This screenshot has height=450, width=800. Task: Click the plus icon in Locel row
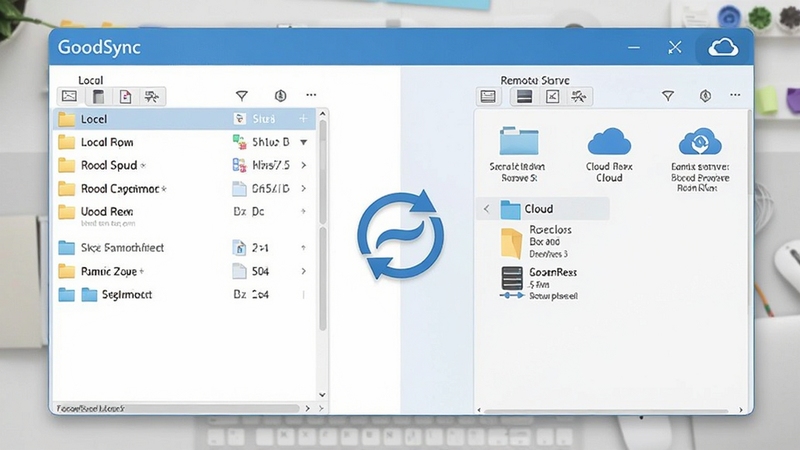pos(303,118)
